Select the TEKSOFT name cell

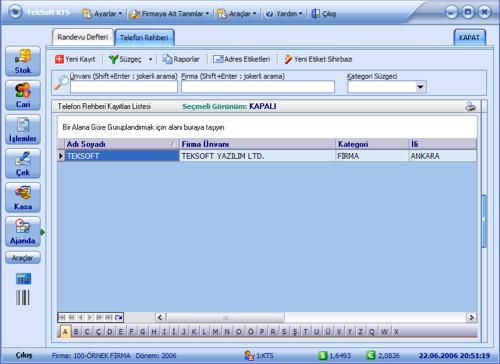122,156
